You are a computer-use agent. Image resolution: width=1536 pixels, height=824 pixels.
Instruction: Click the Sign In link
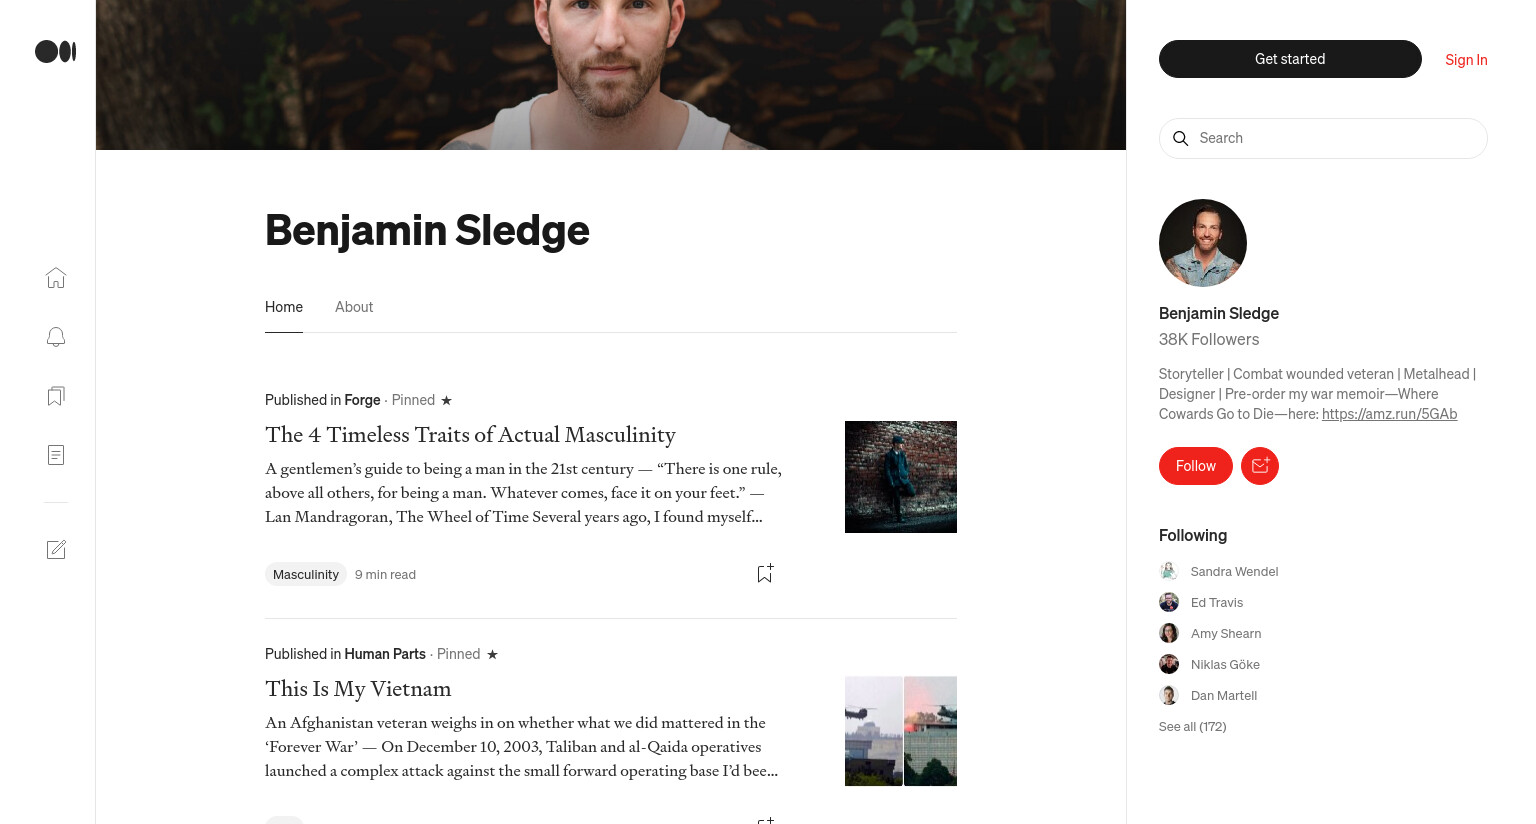click(x=1466, y=60)
